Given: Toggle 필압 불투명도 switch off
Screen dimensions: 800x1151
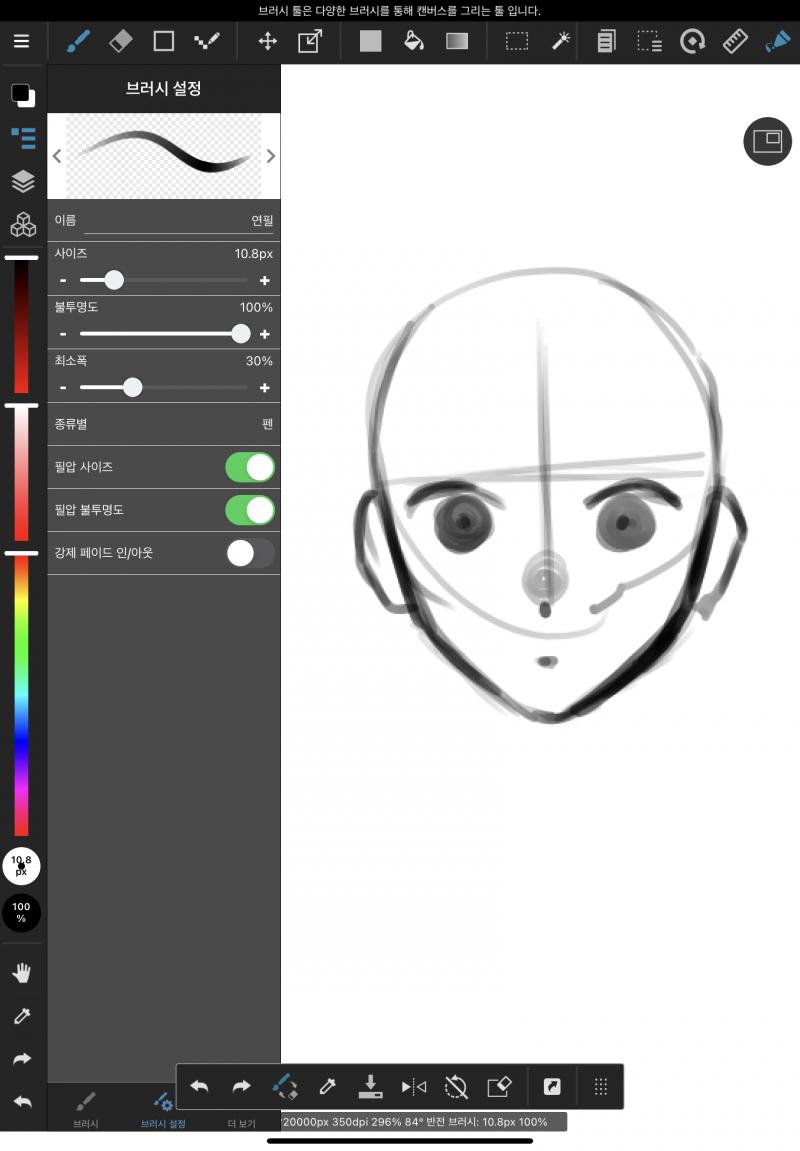Looking at the screenshot, I should 250,510.
